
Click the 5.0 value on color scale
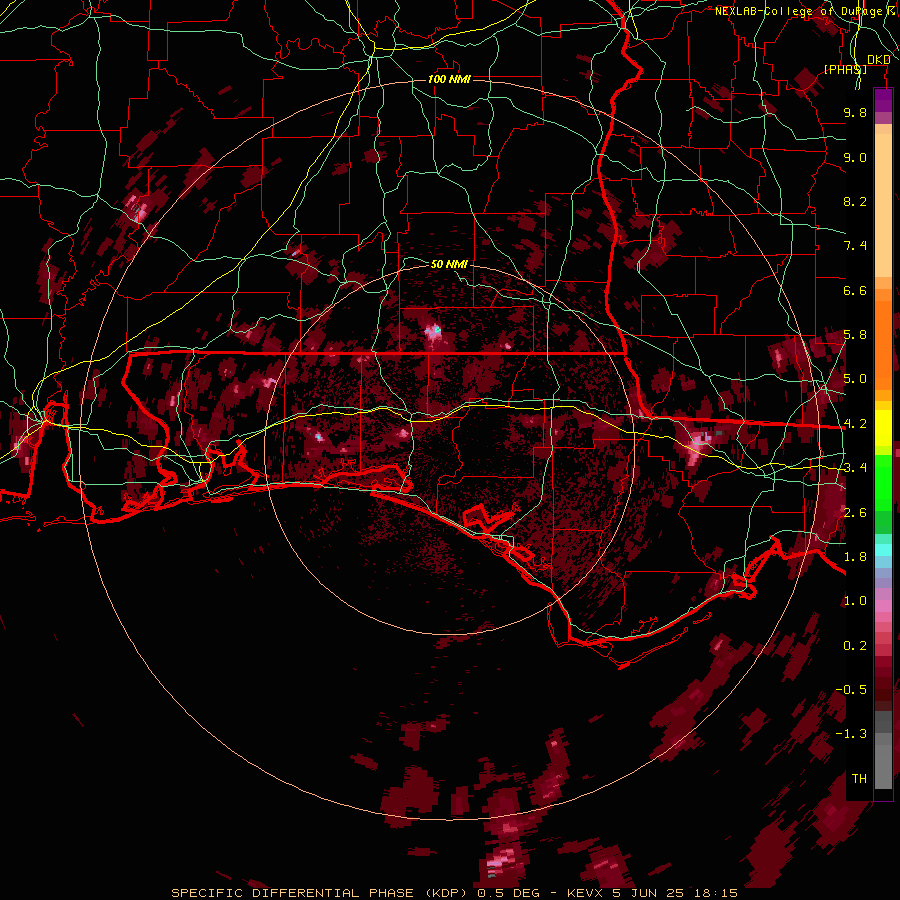click(855, 379)
